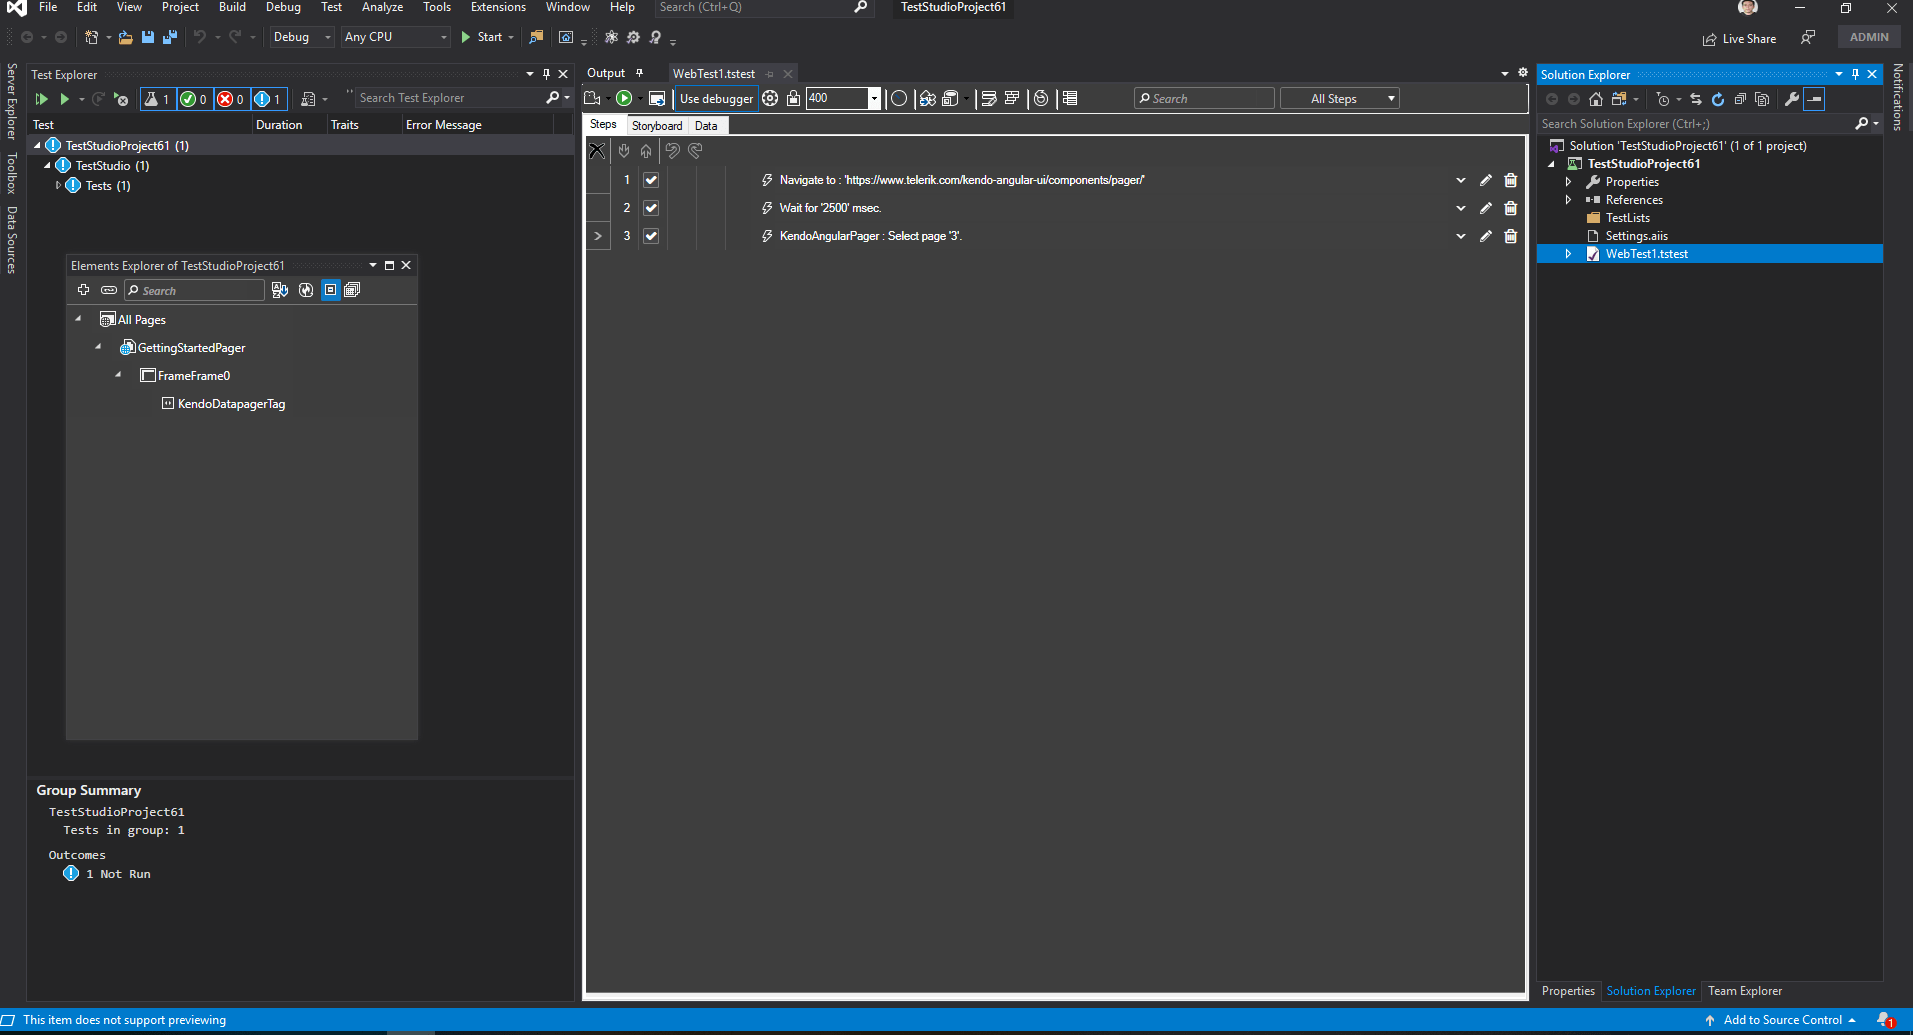1913x1035 pixels.
Task: Toggle the highlighted view button in Elements Explorer
Action: (x=330, y=290)
